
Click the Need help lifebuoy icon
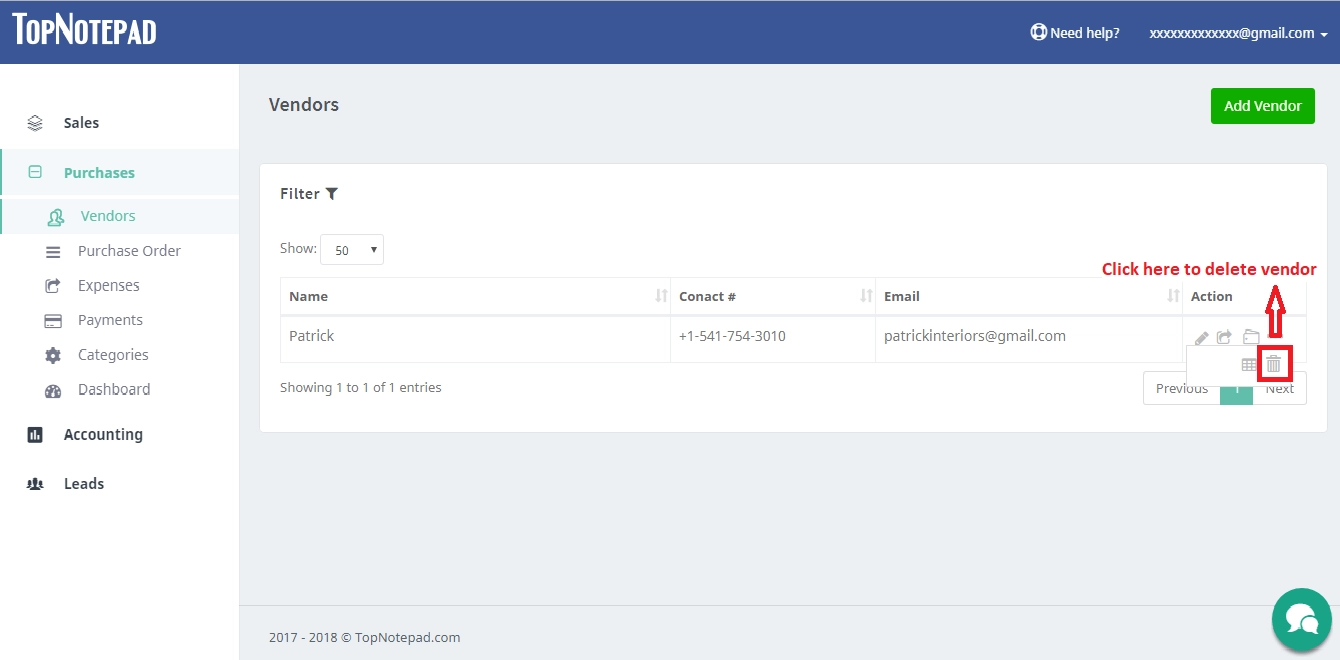click(x=1038, y=32)
